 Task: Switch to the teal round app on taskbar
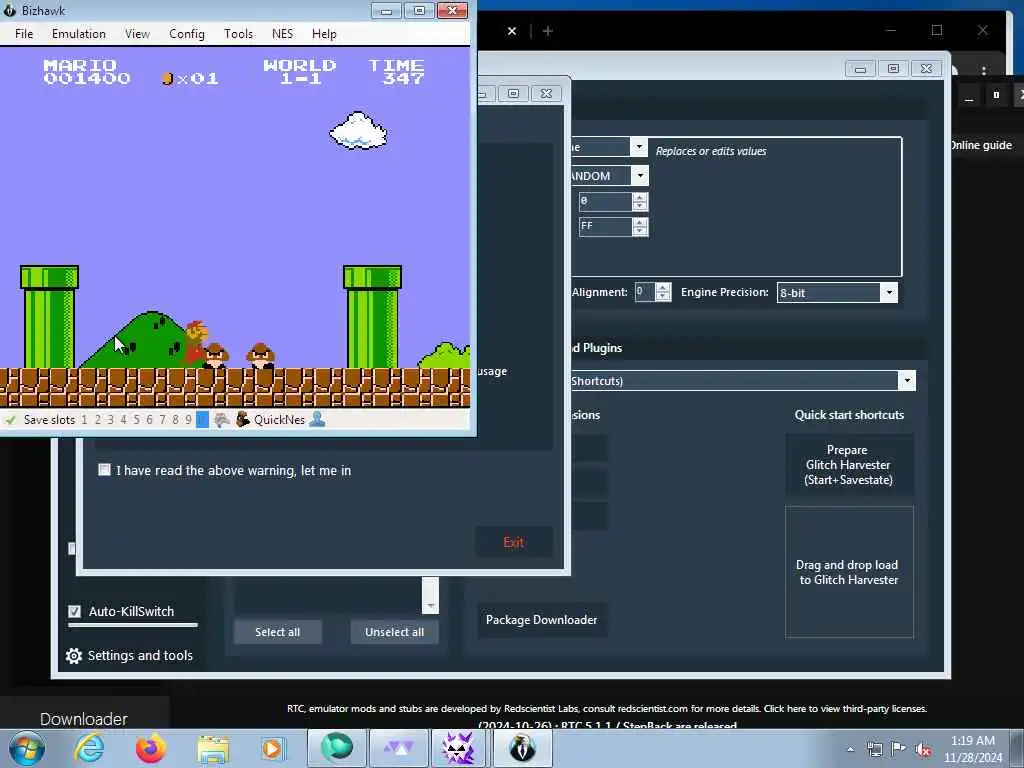point(336,748)
